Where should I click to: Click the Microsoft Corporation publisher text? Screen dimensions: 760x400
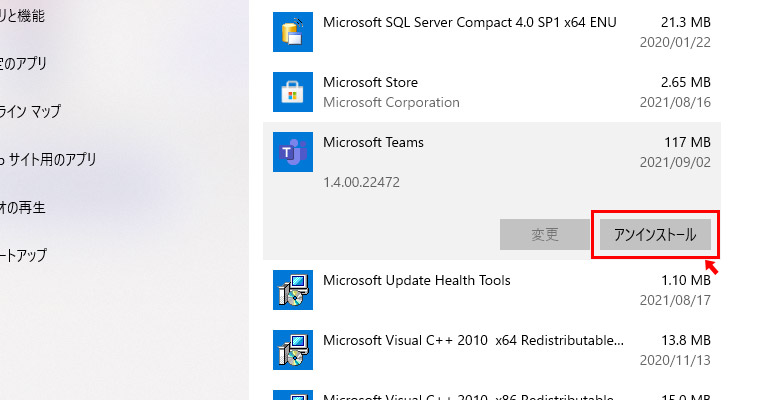point(391,103)
